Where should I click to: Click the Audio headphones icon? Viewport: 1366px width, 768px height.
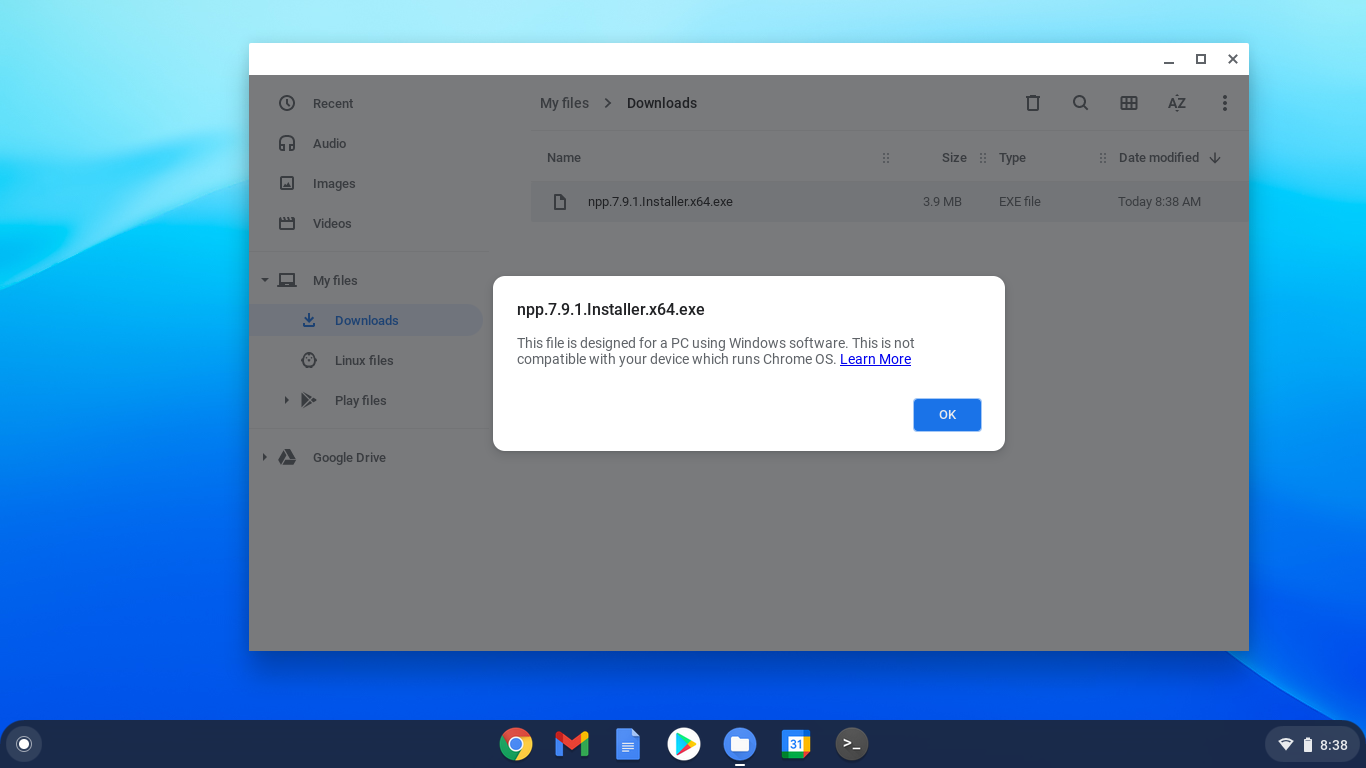click(287, 143)
